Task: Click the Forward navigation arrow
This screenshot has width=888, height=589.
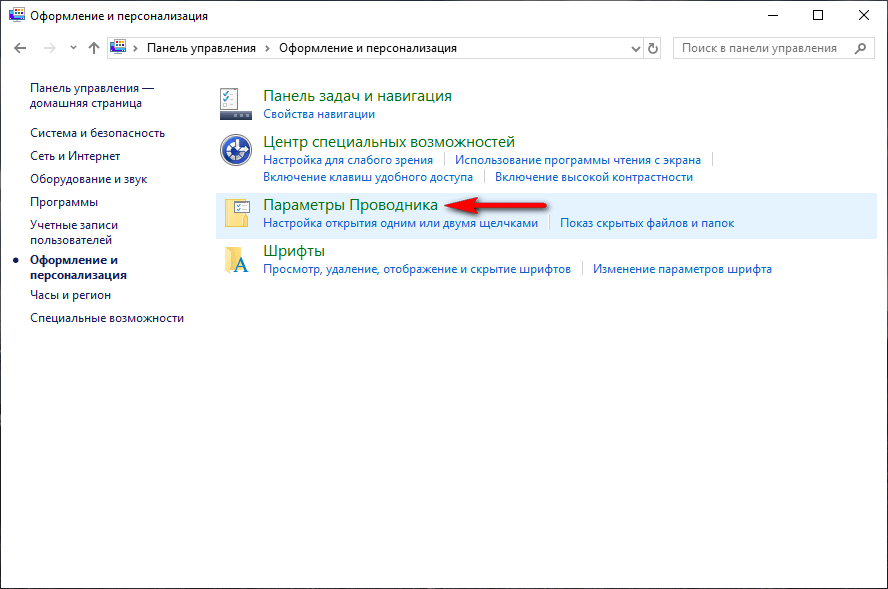Action: (x=50, y=48)
